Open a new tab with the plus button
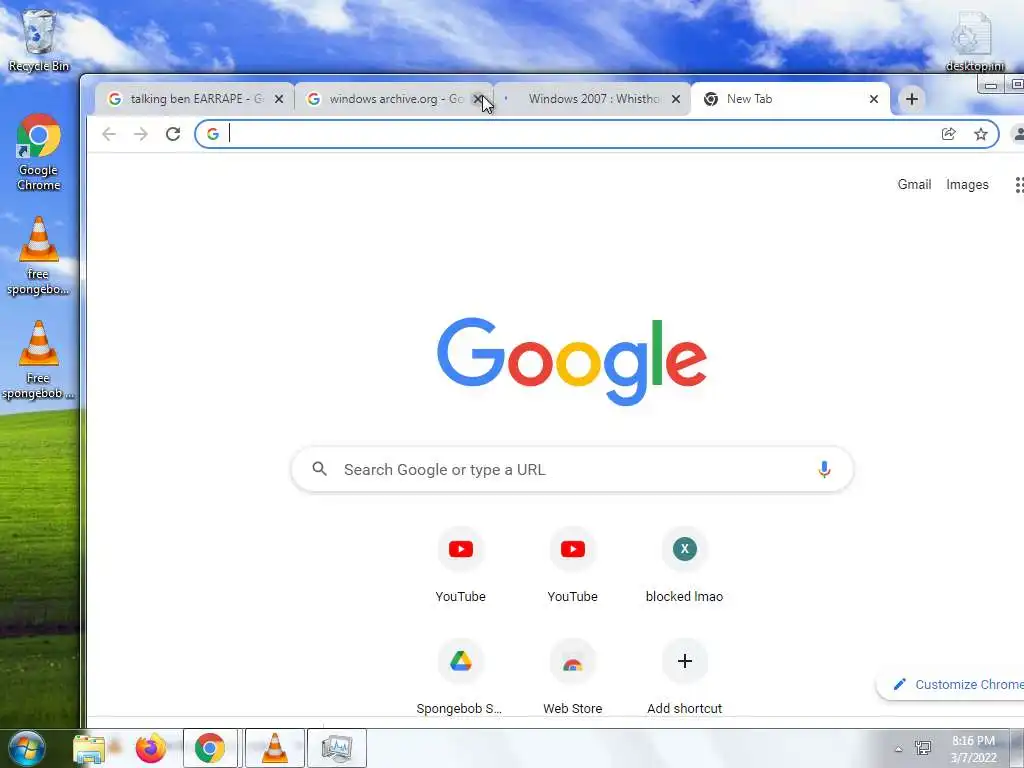This screenshot has height=768, width=1024. pos(912,99)
